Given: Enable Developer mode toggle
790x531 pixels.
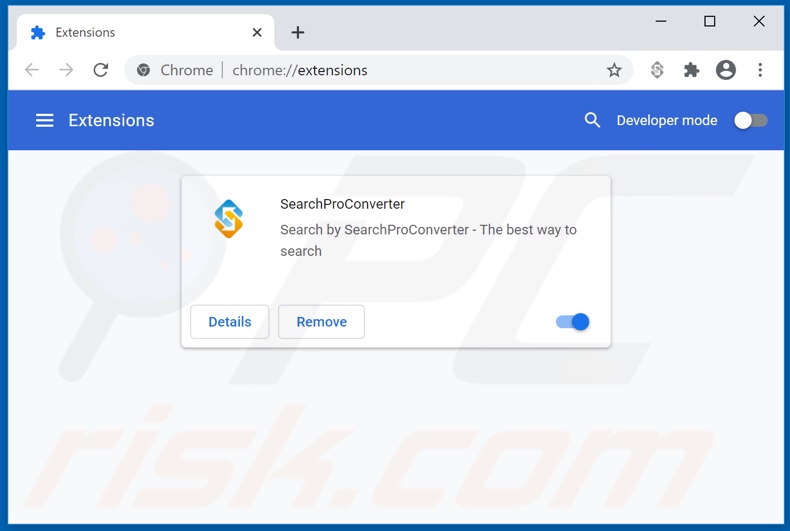Looking at the screenshot, I should [751, 120].
